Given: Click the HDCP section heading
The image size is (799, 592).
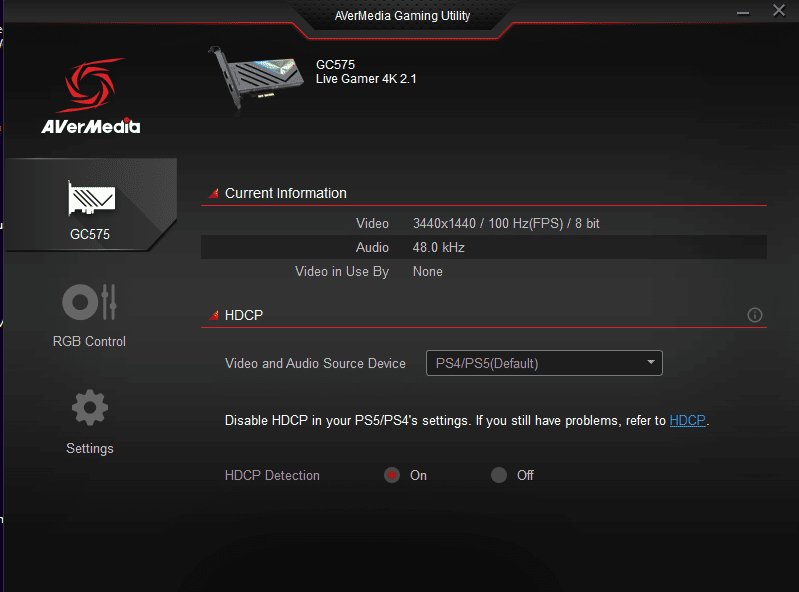Looking at the screenshot, I should point(244,315).
